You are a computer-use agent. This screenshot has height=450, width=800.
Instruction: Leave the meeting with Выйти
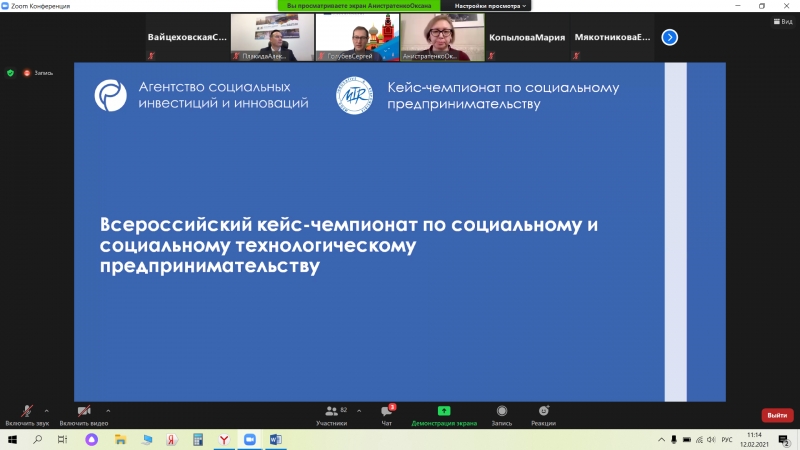click(777, 415)
